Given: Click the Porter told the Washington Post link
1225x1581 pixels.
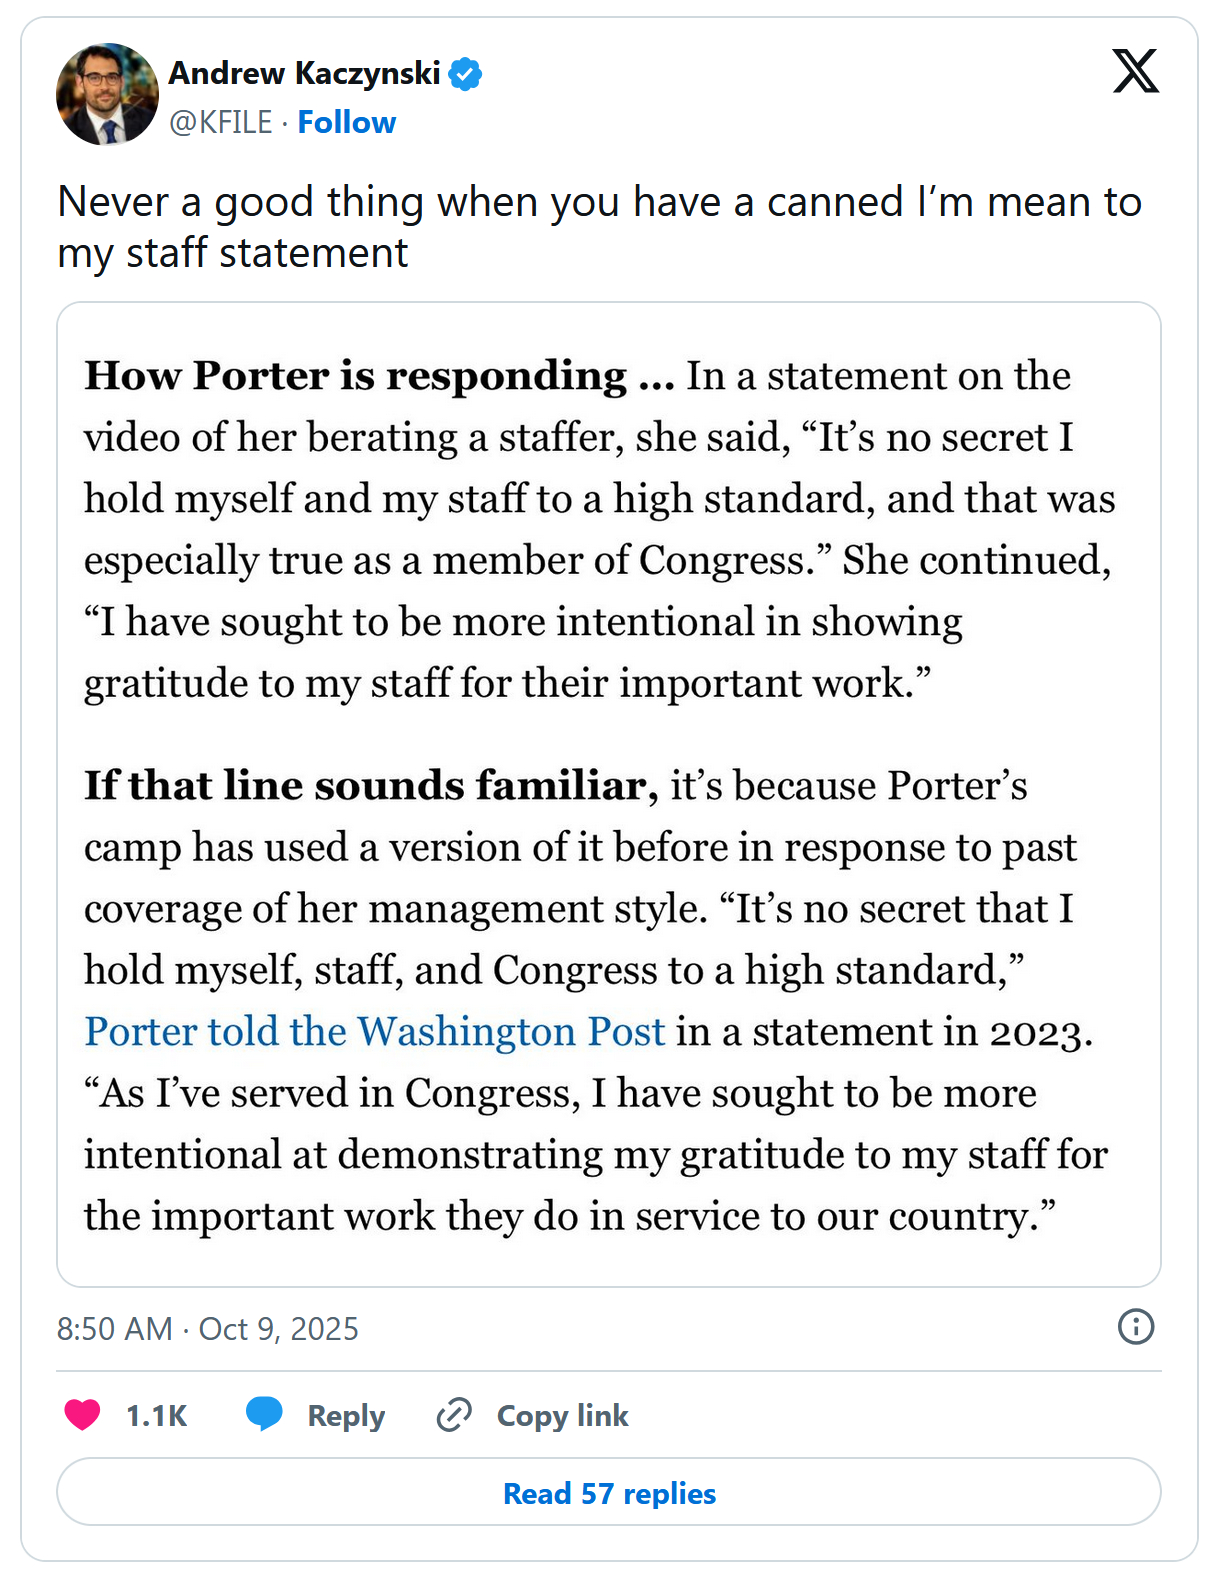Looking at the screenshot, I should [x=374, y=1031].
